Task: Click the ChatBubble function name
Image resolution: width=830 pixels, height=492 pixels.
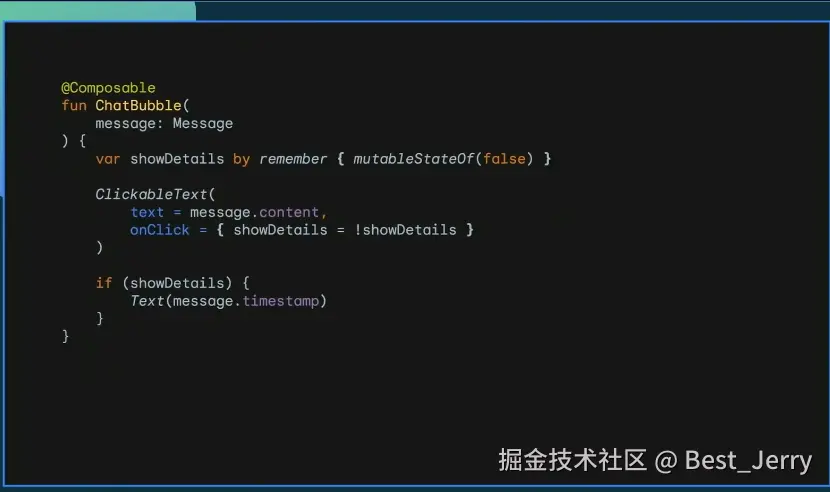Action: 138,105
